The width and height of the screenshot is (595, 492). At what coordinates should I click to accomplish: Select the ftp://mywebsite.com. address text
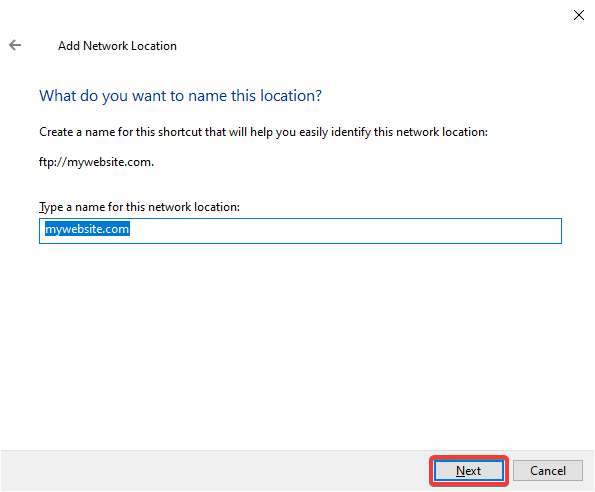click(96, 162)
